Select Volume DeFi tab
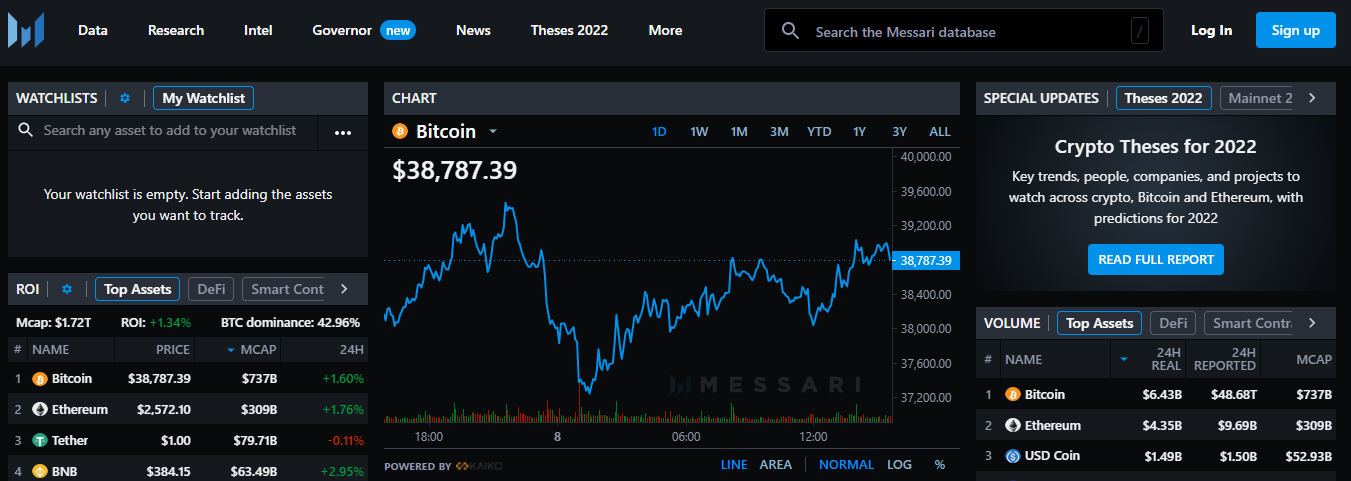This screenshot has height=481, width=1351. click(1172, 323)
